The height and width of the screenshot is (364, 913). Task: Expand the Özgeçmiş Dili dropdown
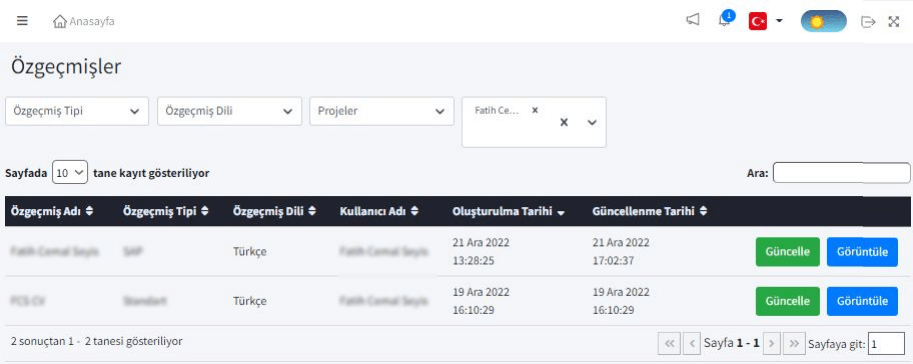[x=229, y=111]
